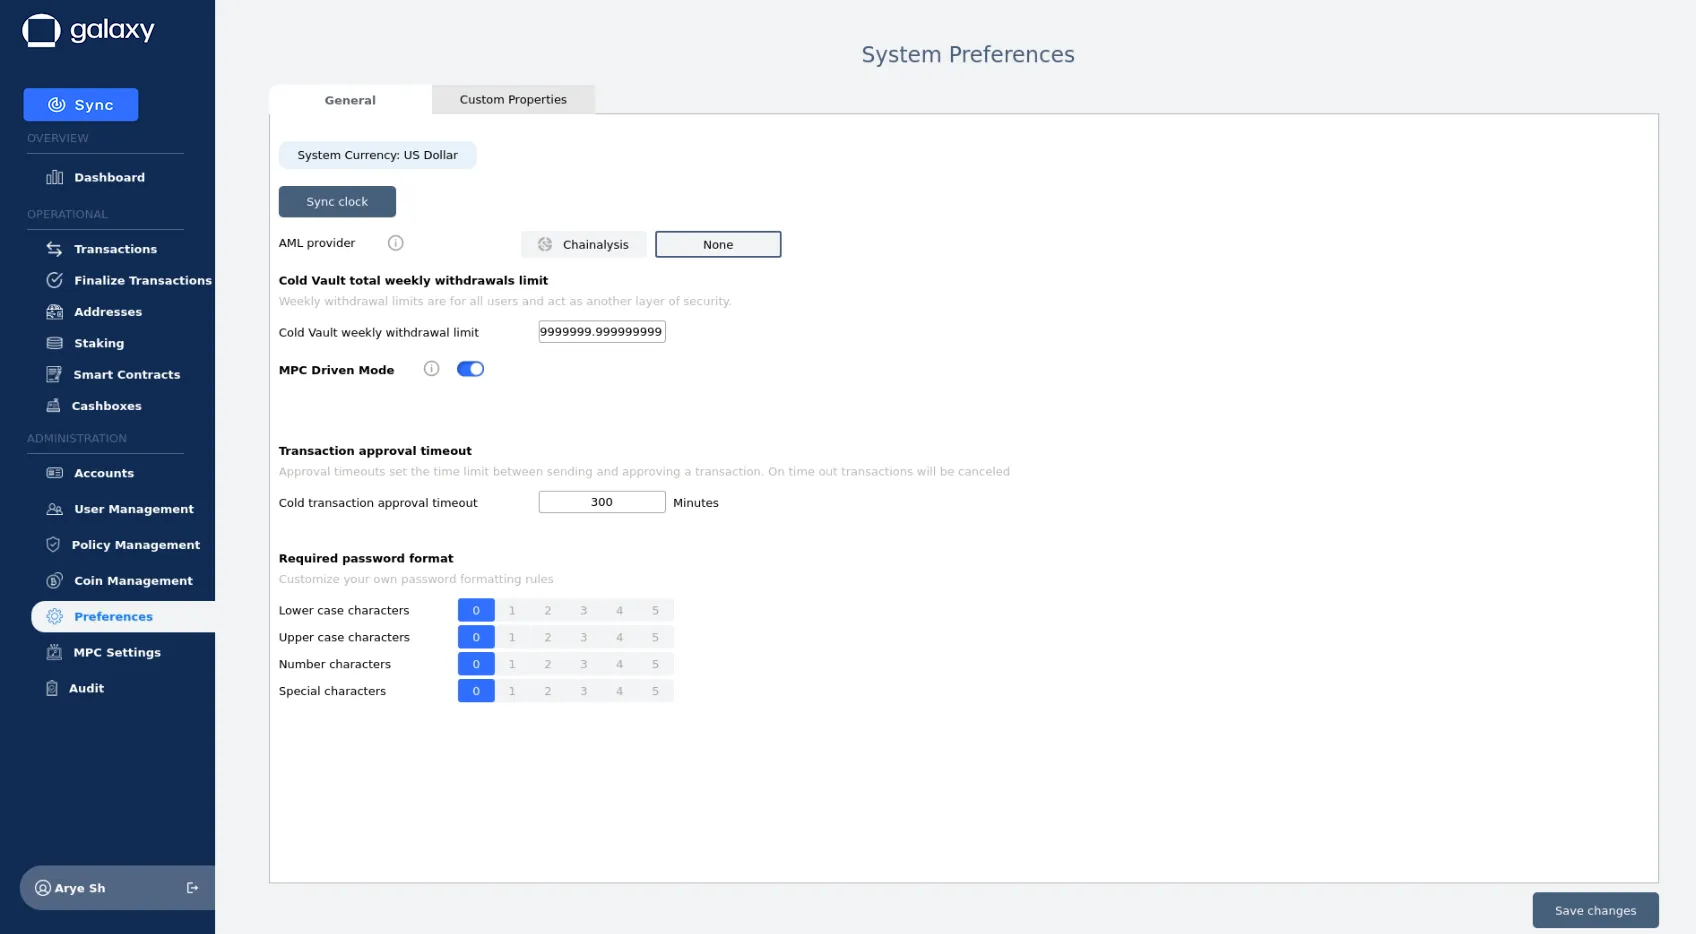Click Save changes button

pos(1595,910)
